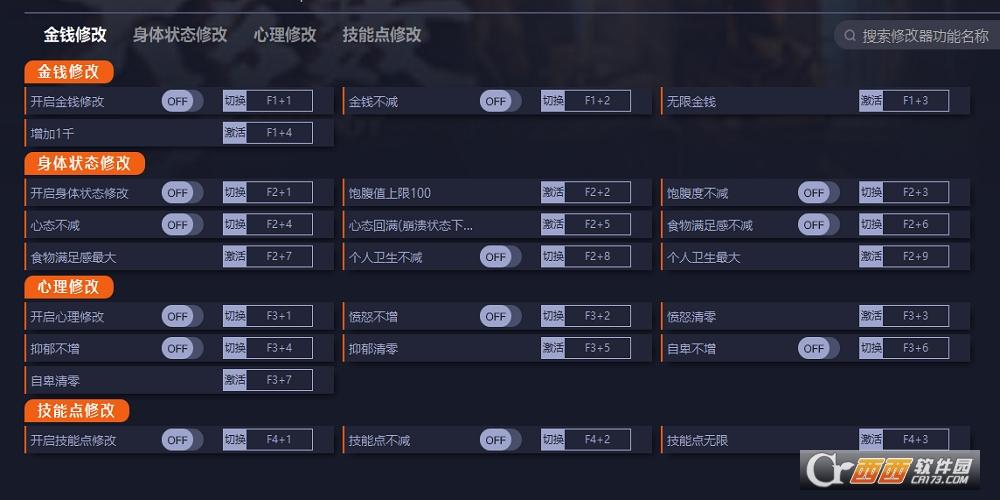Click 切换 button for 自卑不增

(871, 349)
